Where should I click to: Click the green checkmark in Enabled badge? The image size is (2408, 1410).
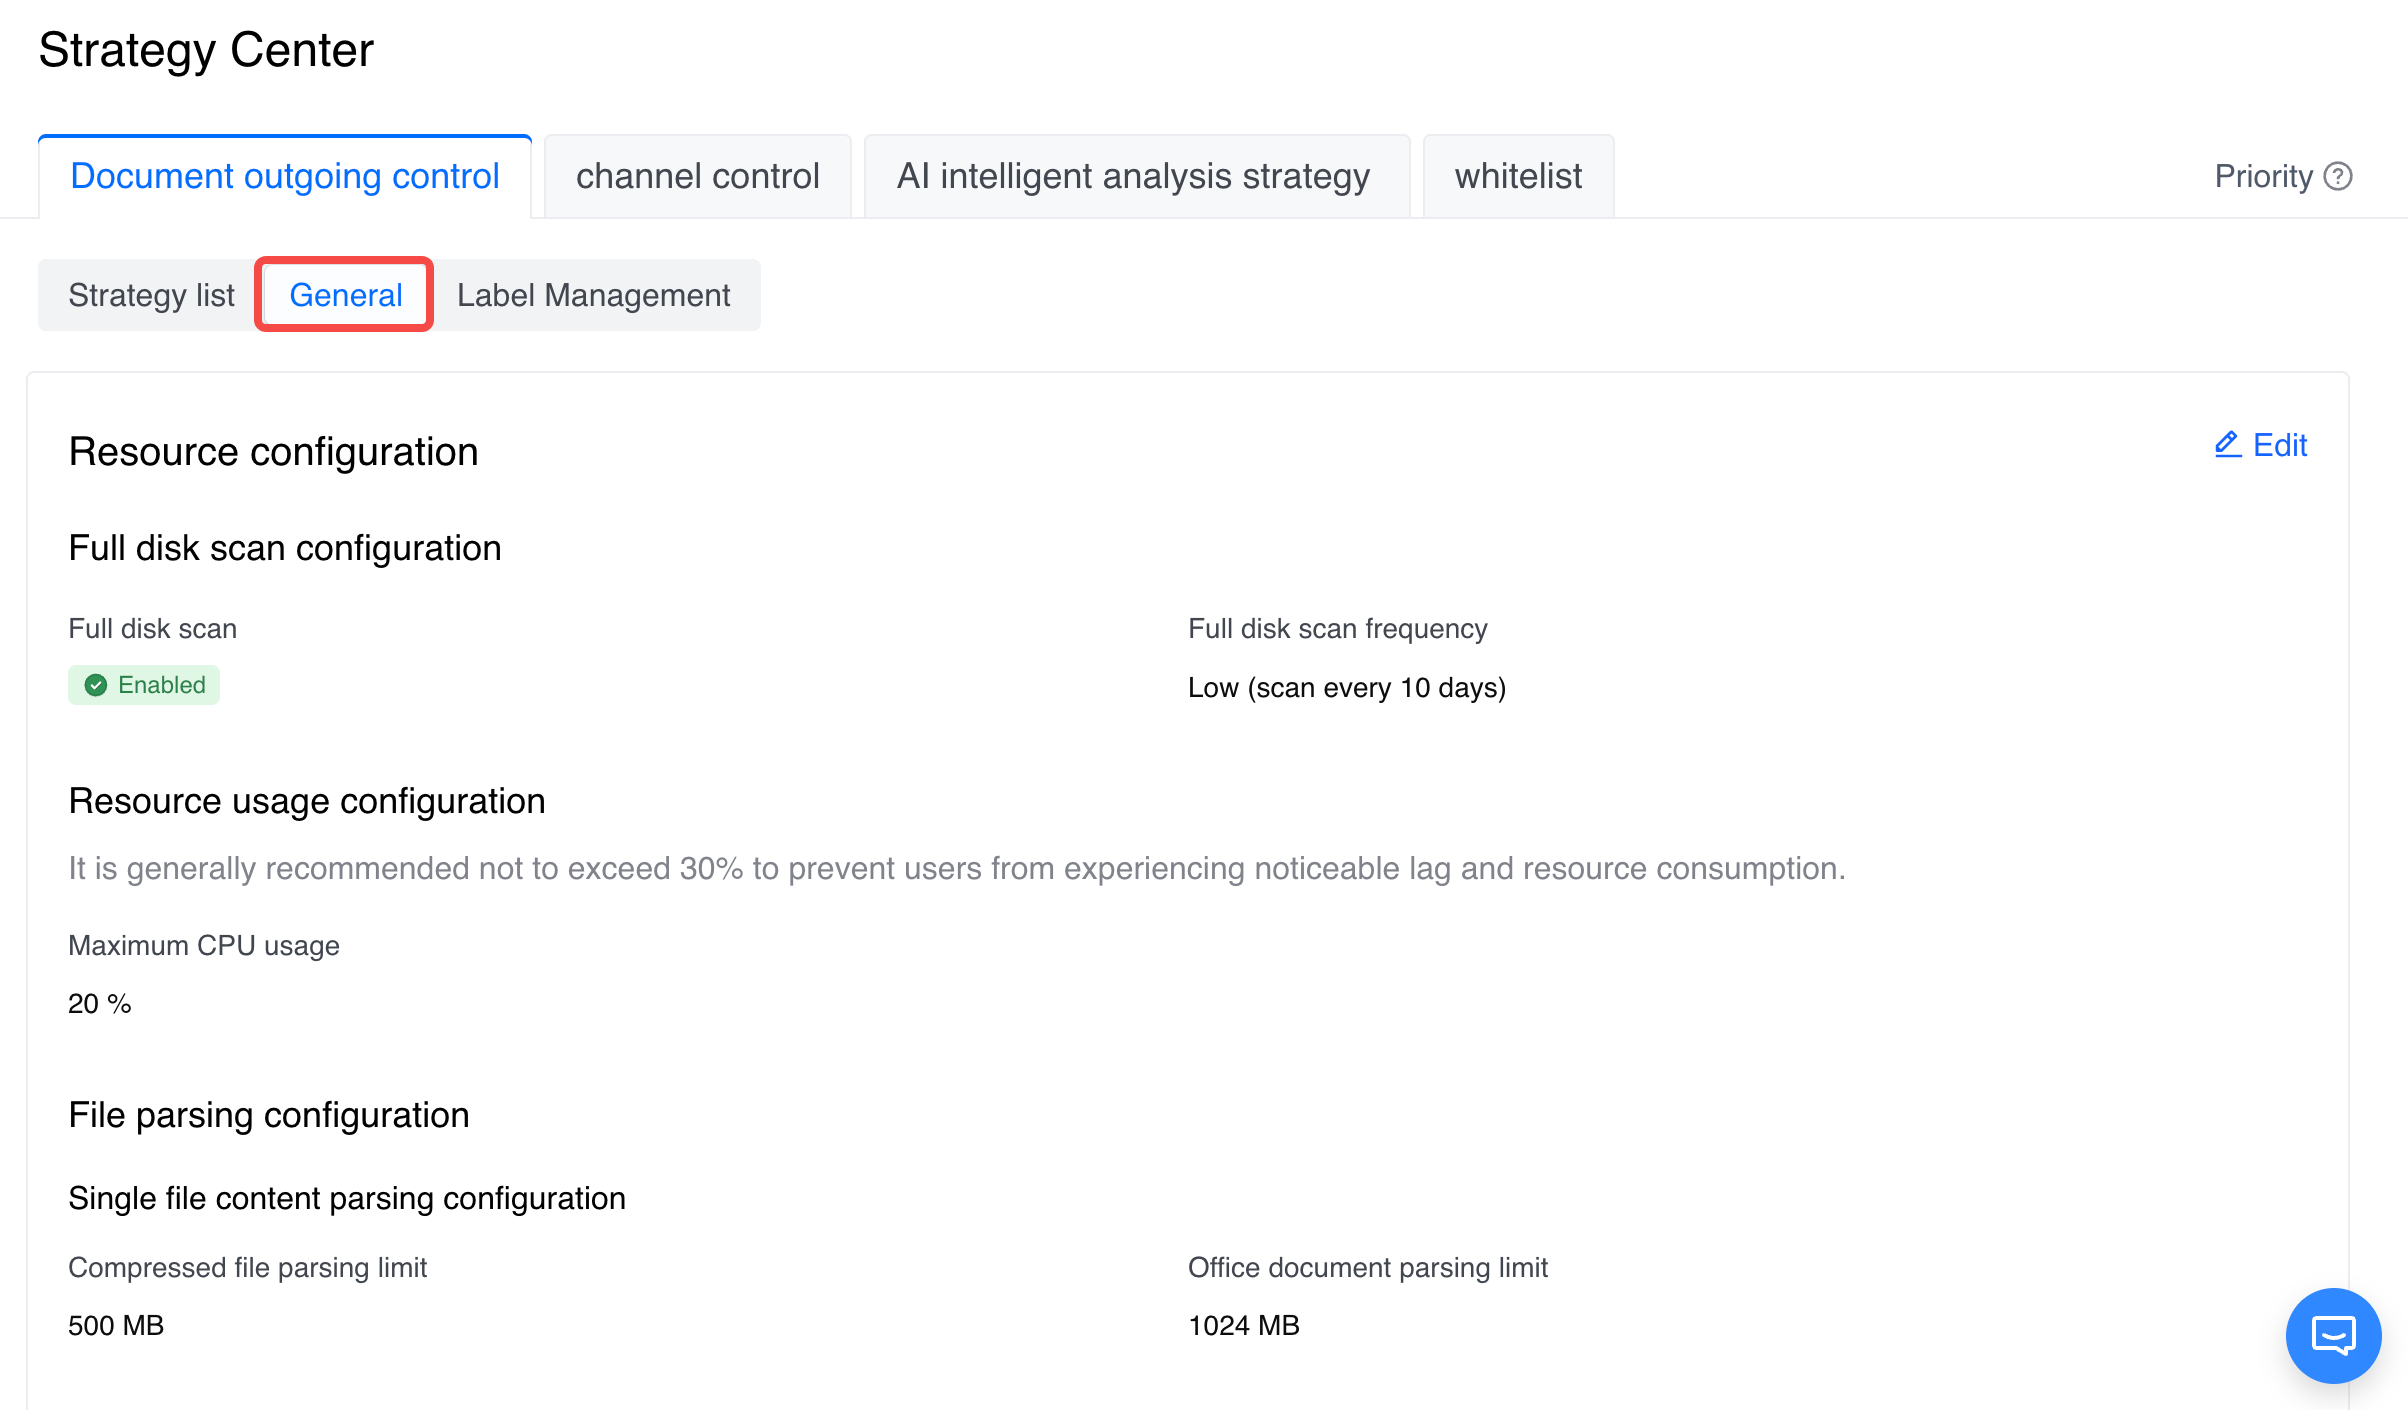(96, 685)
